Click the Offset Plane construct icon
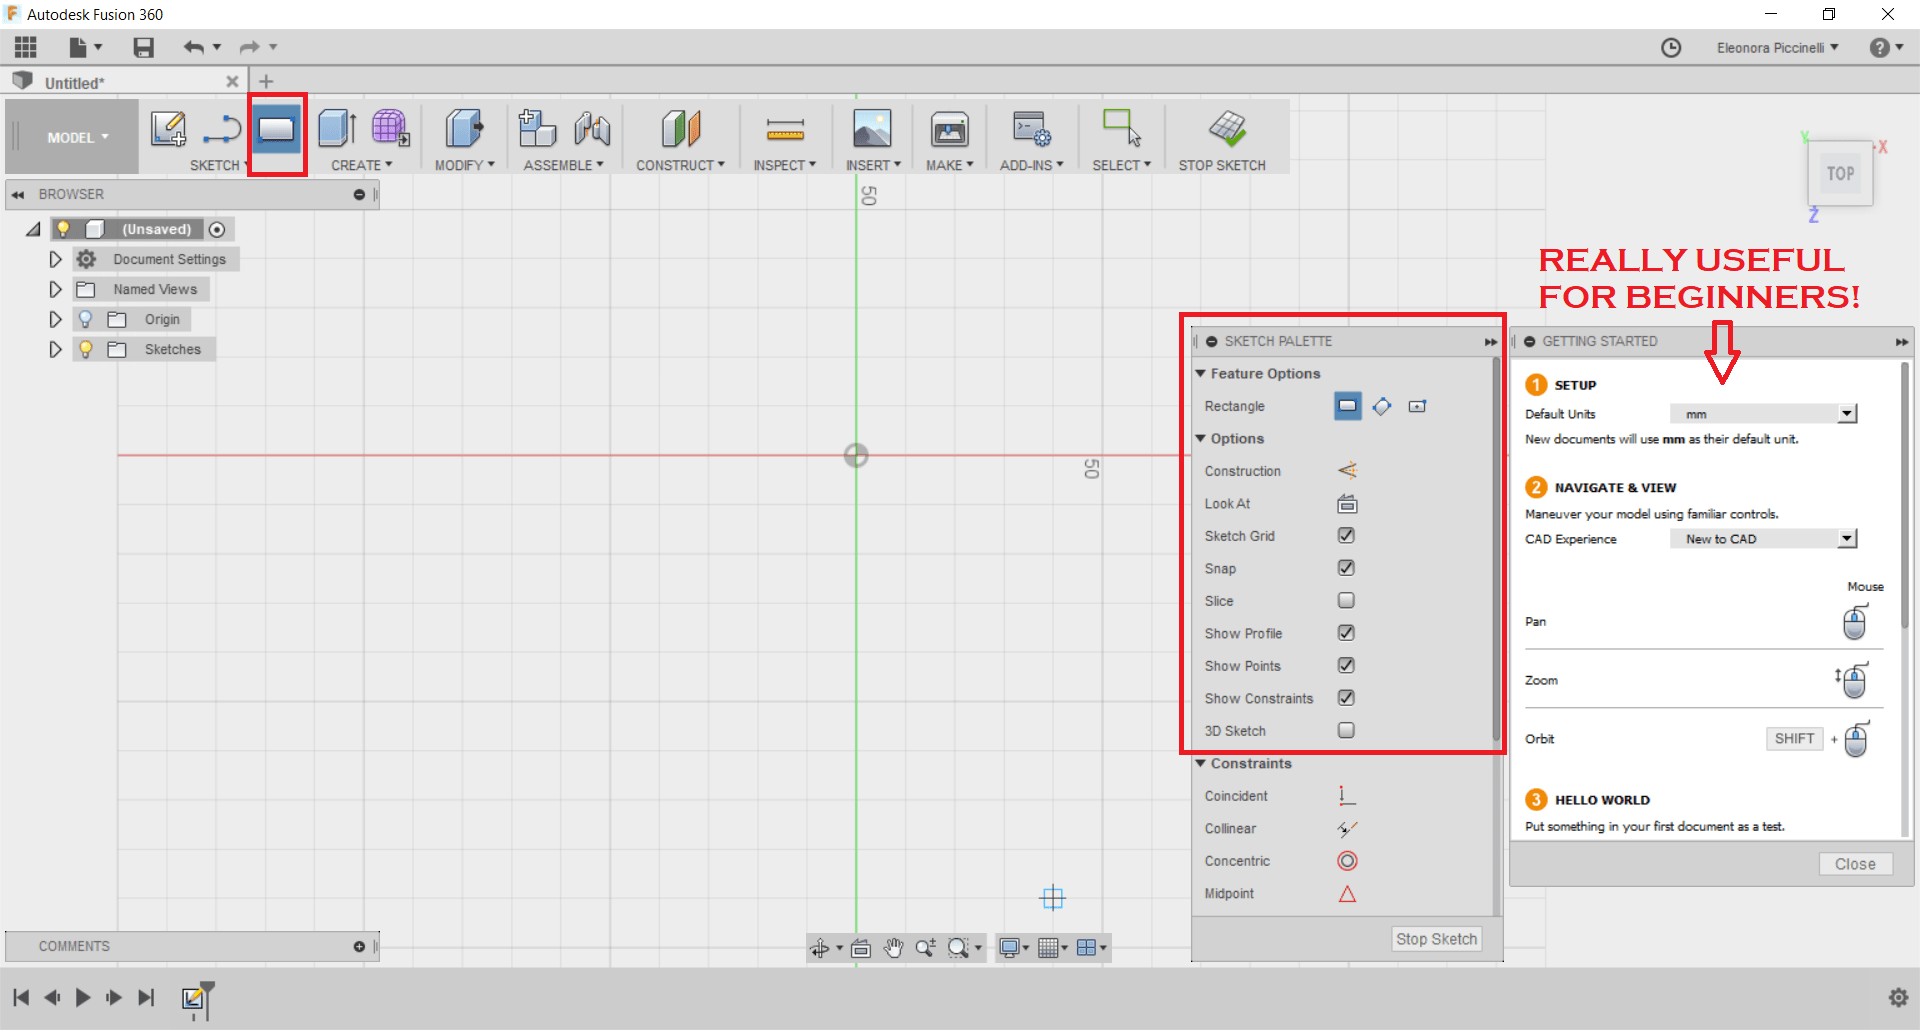Viewport: 1920px width, 1030px height. [x=680, y=129]
